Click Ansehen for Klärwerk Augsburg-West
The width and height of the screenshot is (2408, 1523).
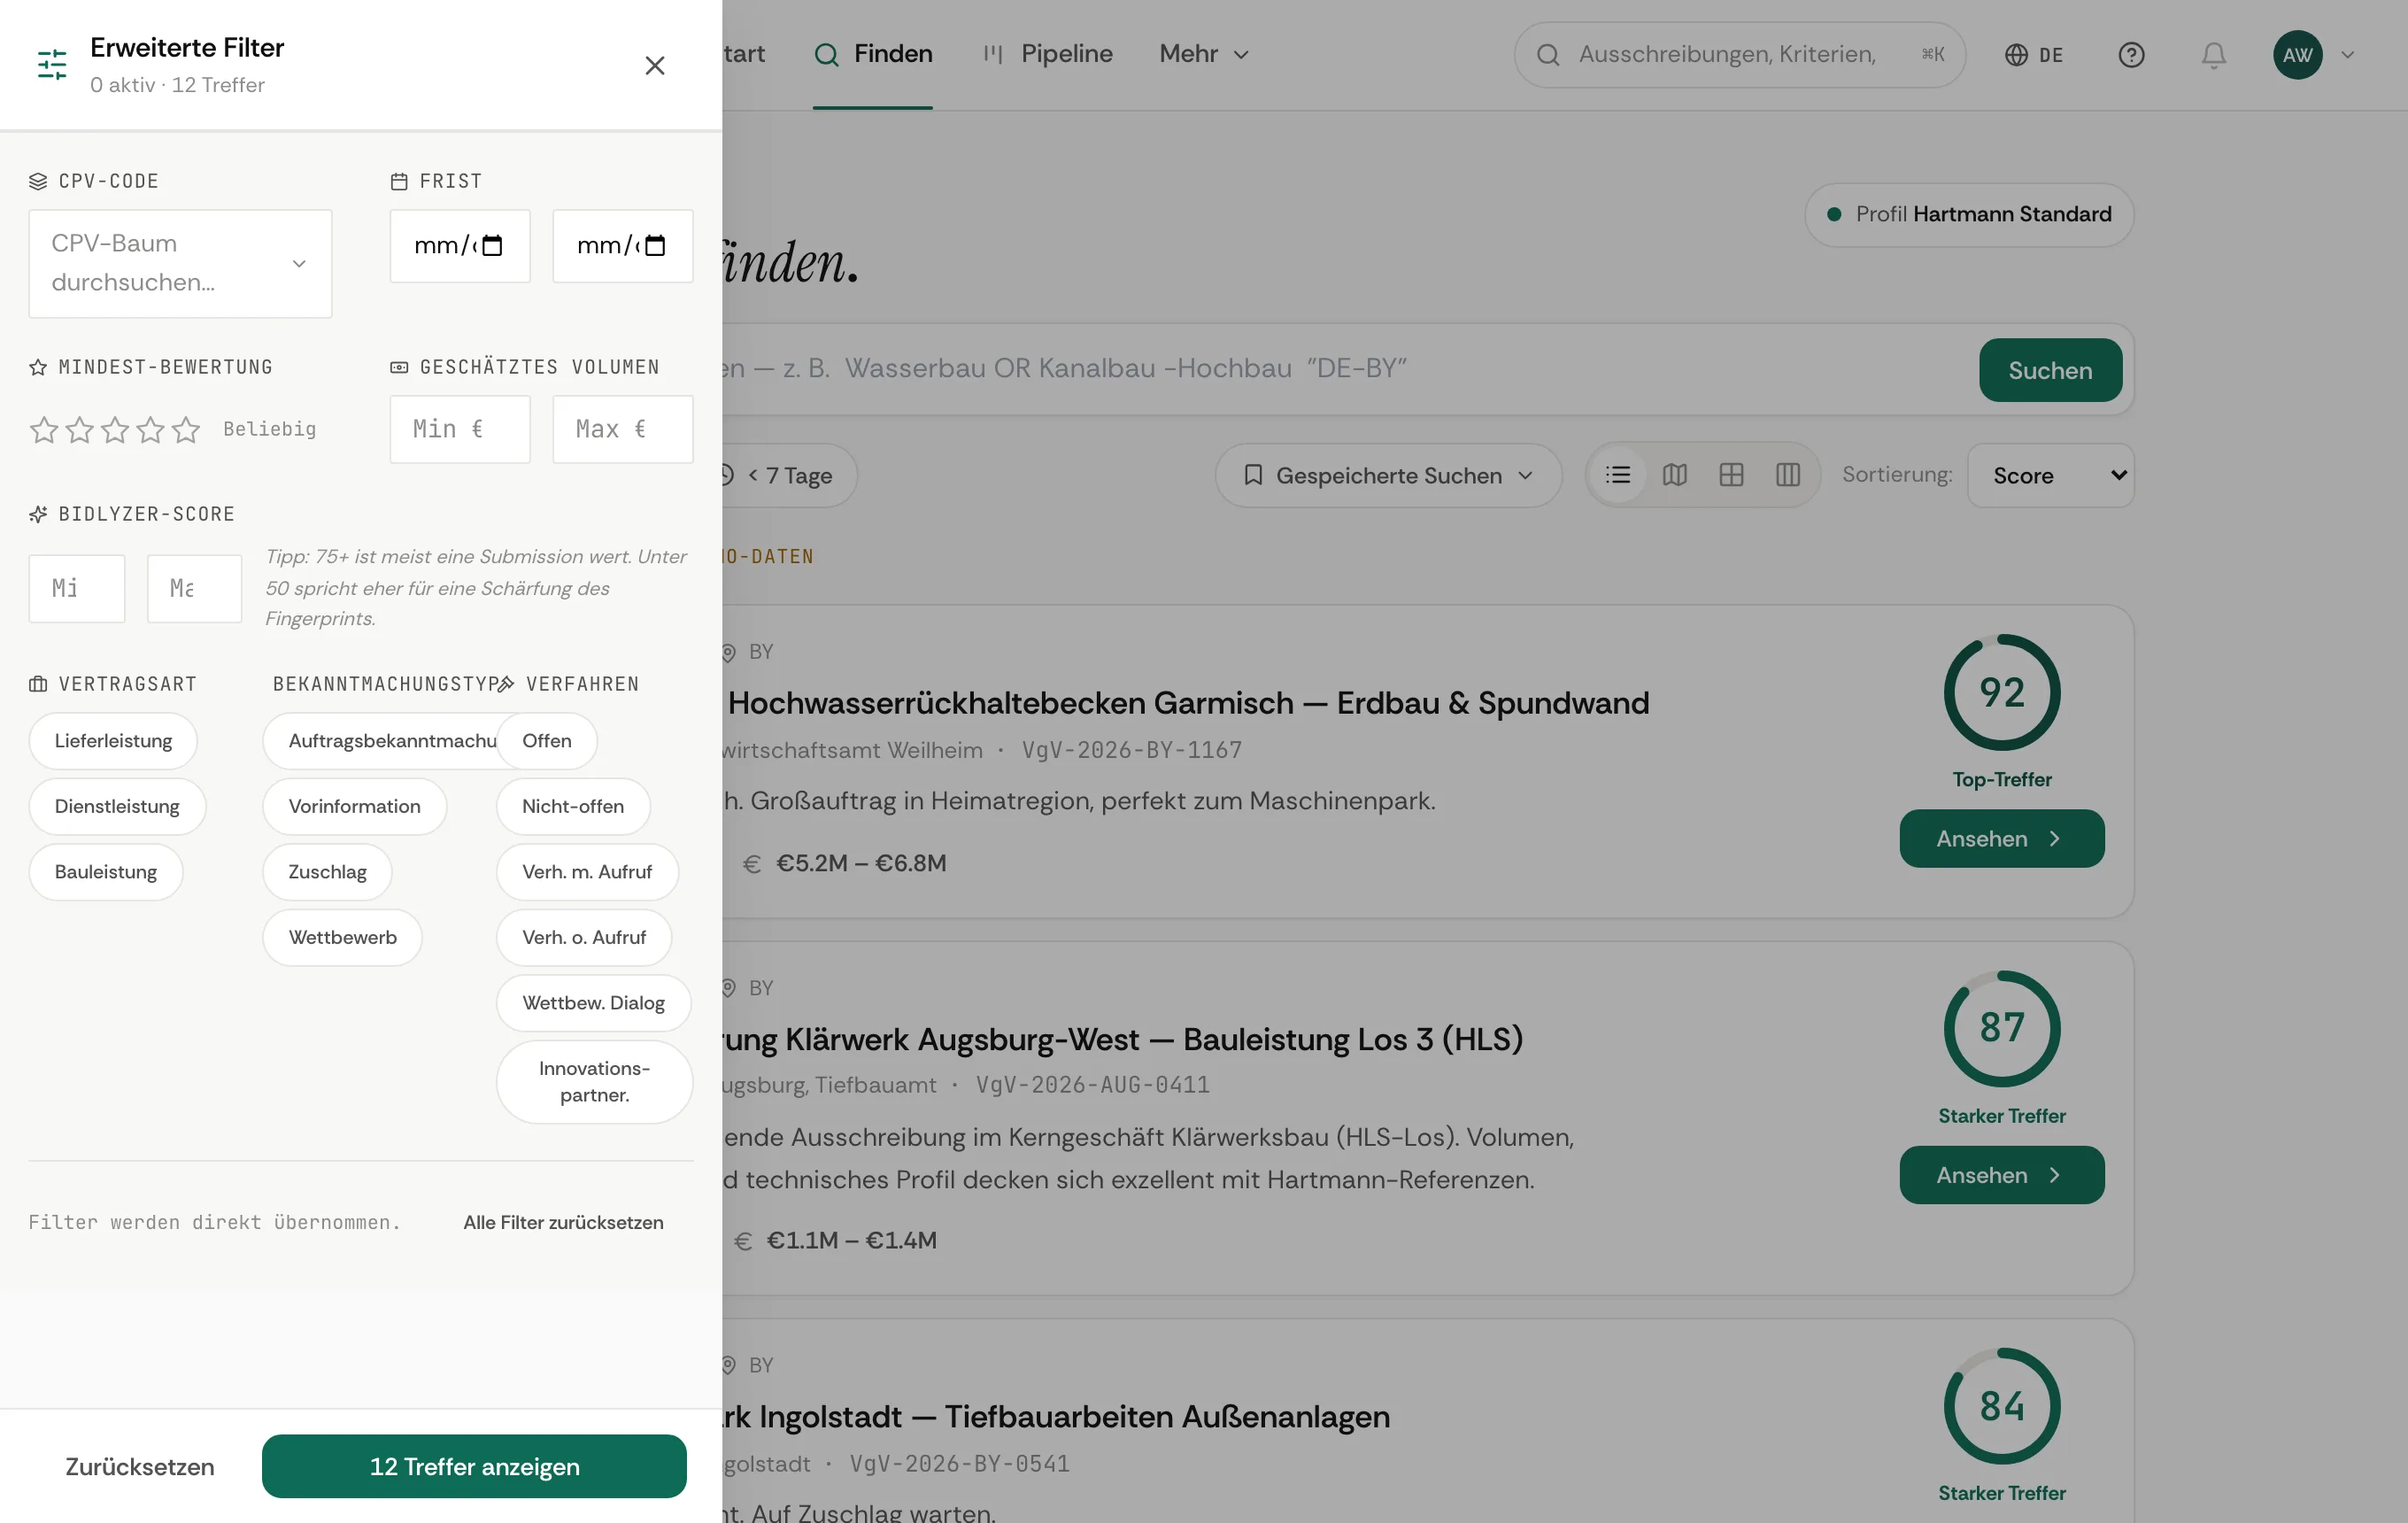pyautogui.click(x=2002, y=1175)
